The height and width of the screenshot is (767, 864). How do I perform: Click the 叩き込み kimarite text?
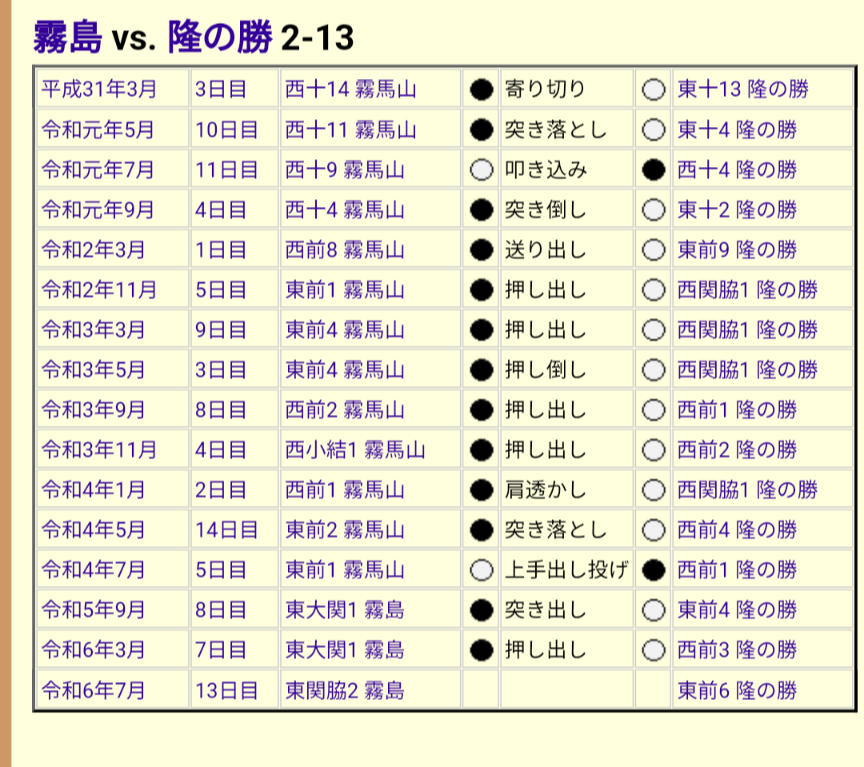click(546, 170)
